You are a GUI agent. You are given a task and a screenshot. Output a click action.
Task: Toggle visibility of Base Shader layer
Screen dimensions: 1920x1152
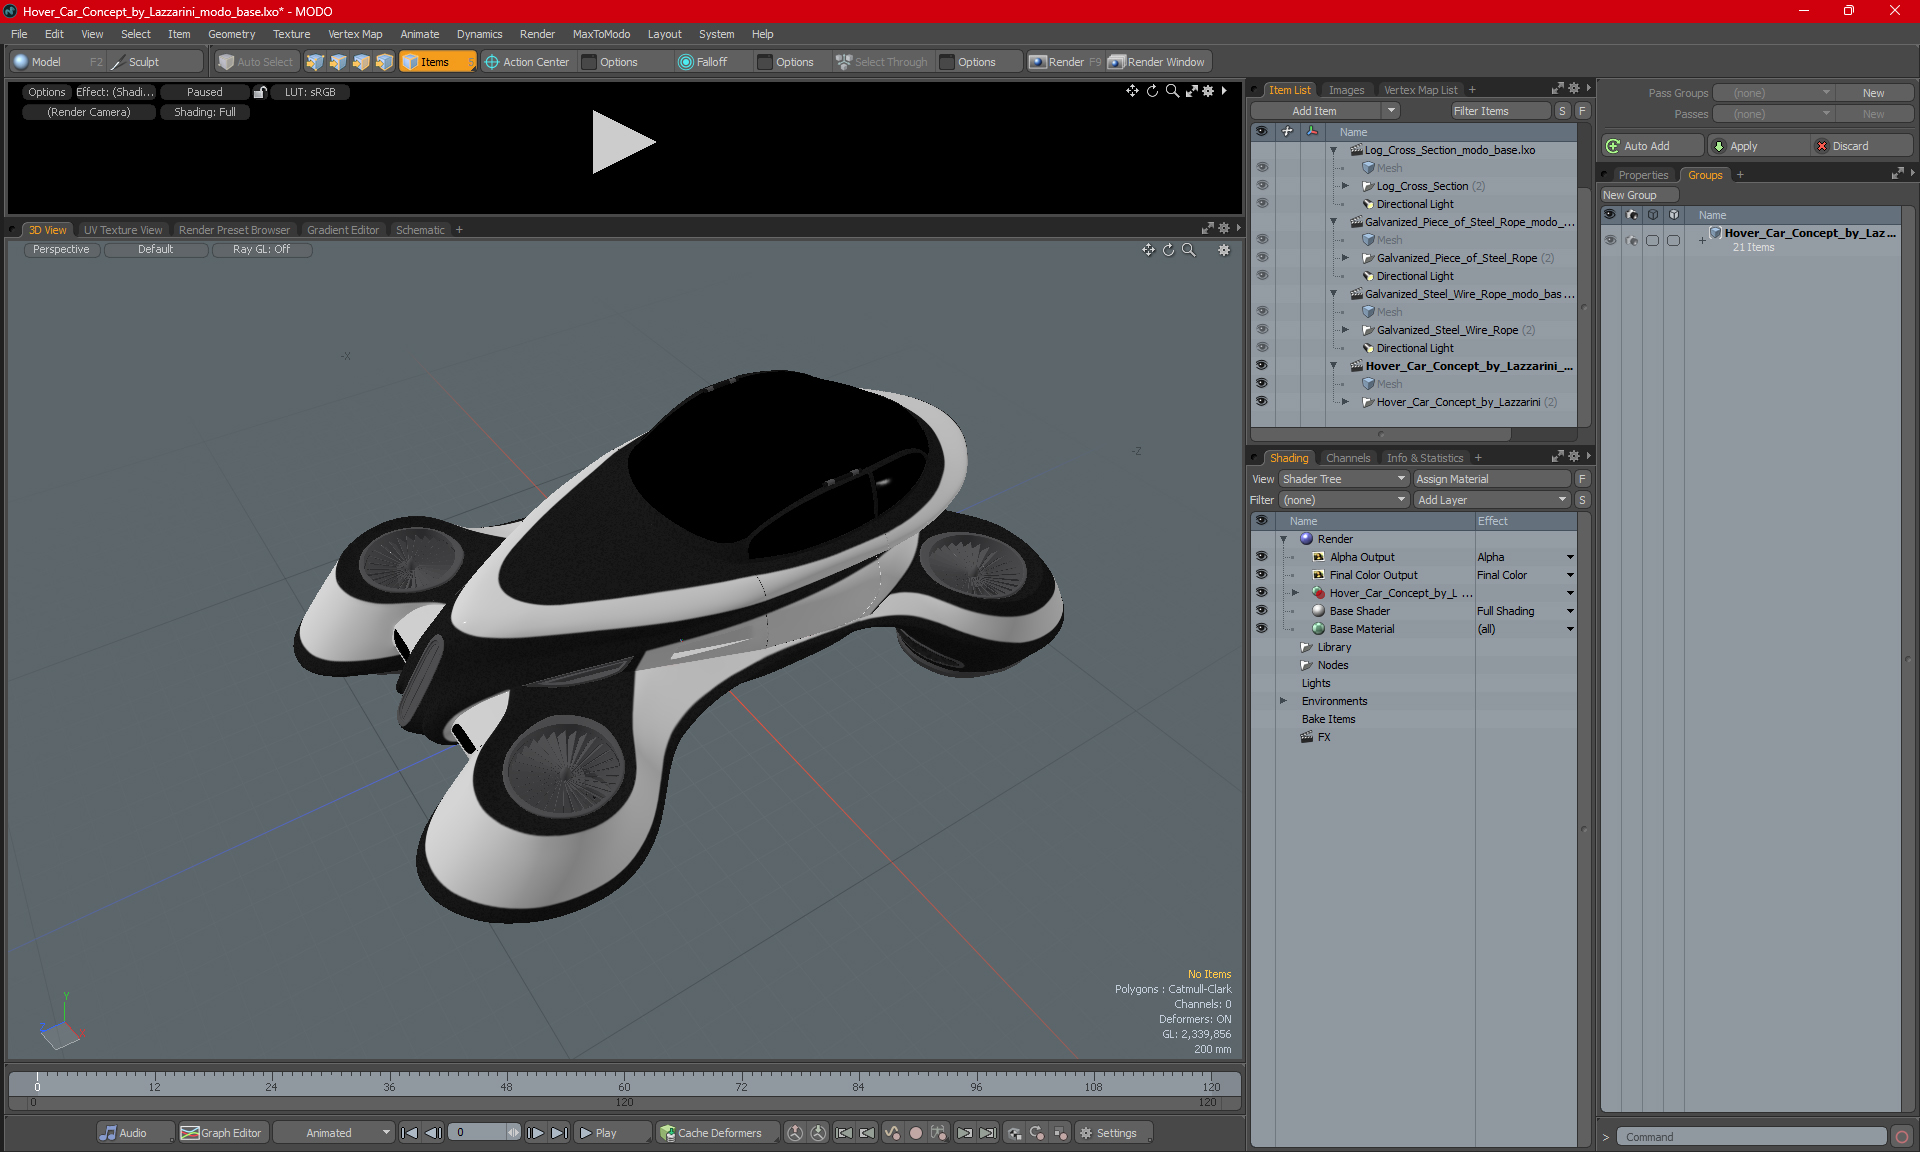click(x=1262, y=611)
